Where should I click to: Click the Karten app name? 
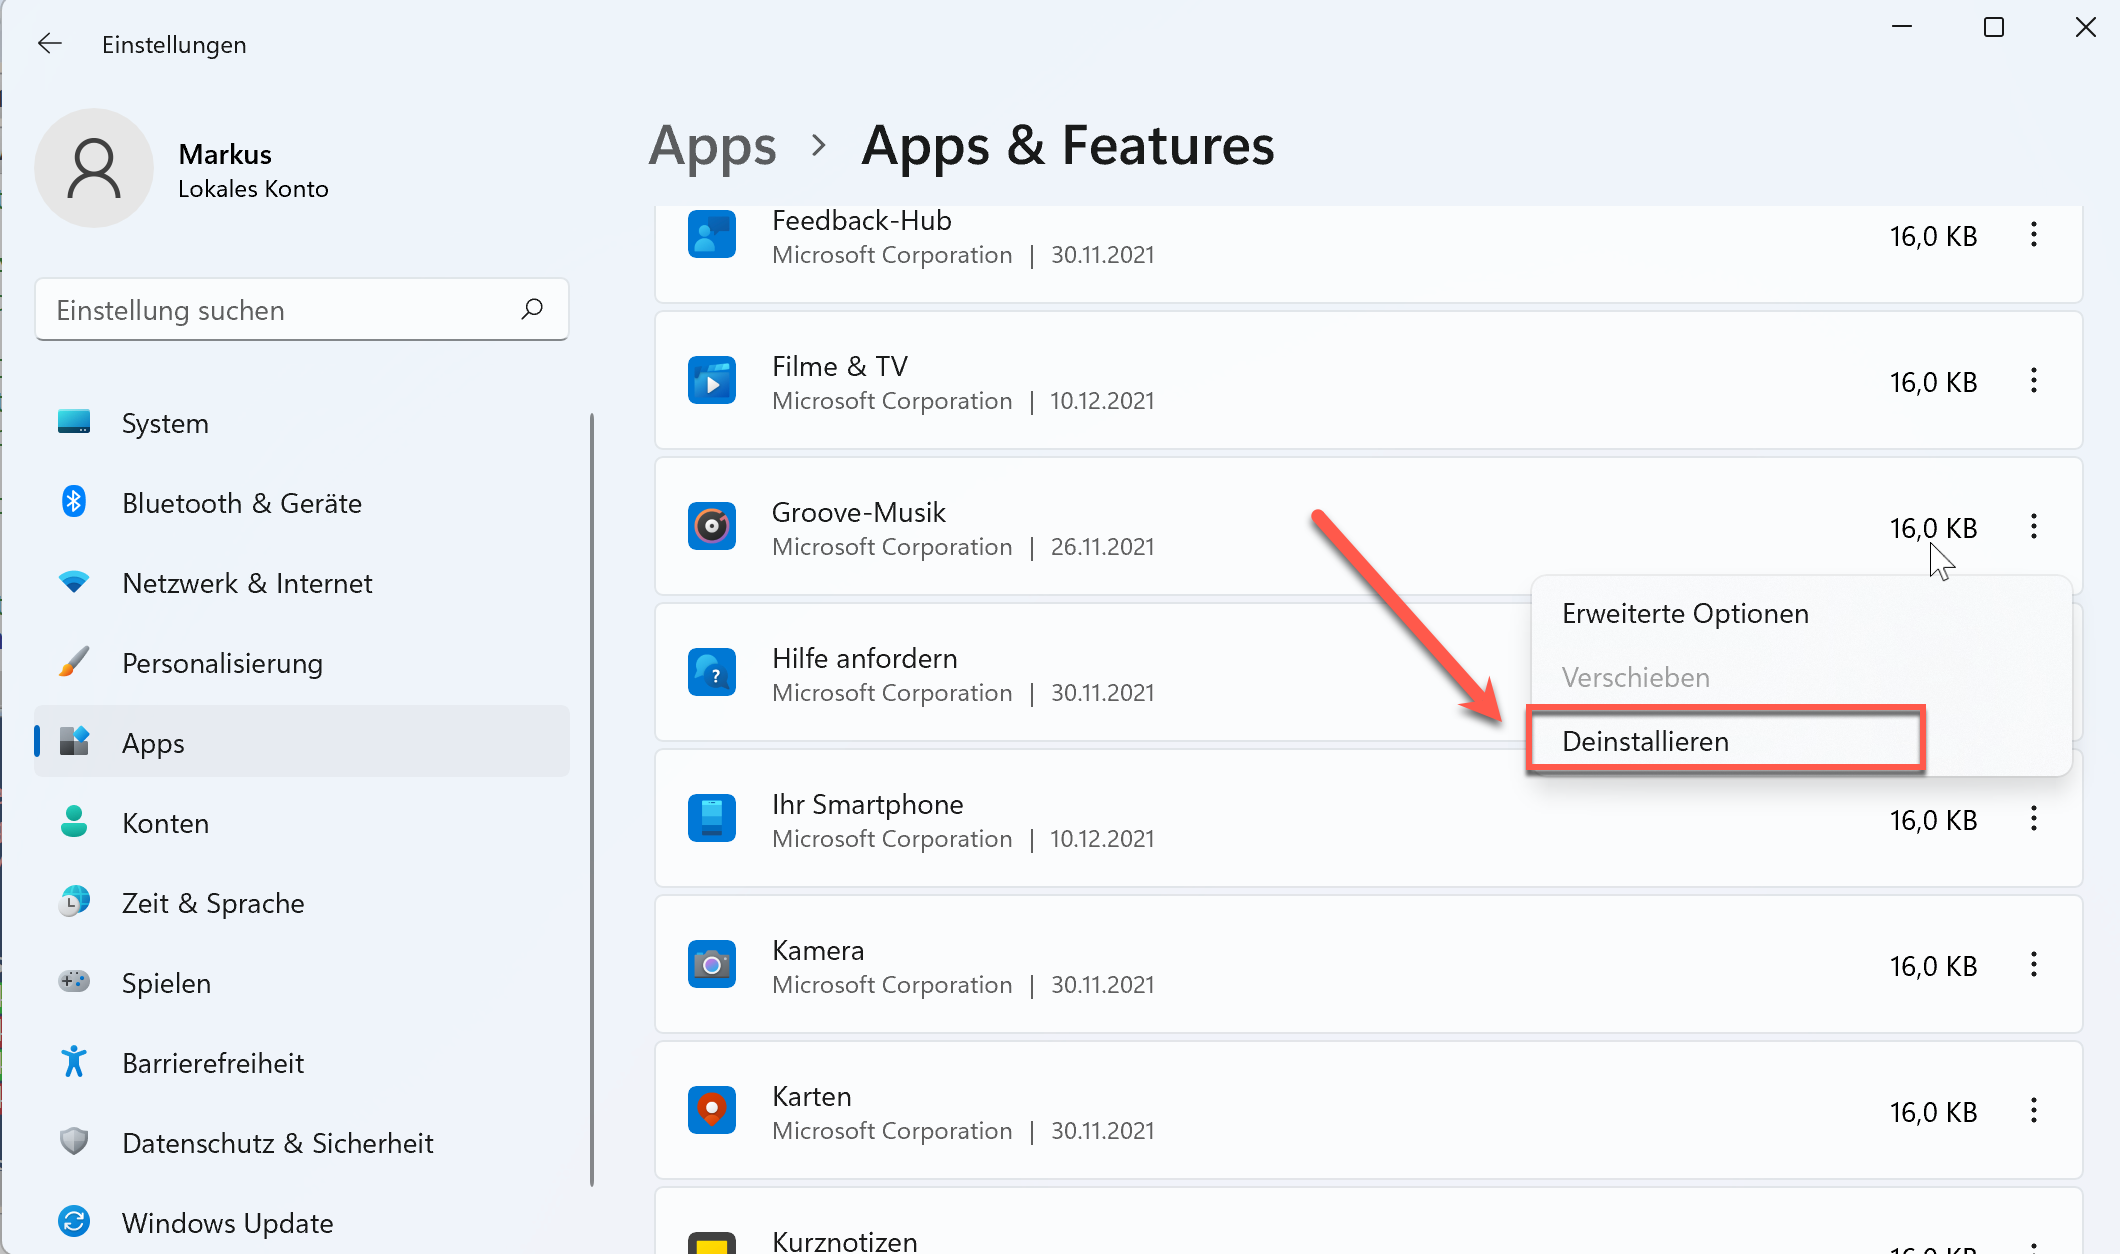click(x=812, y=1096)
